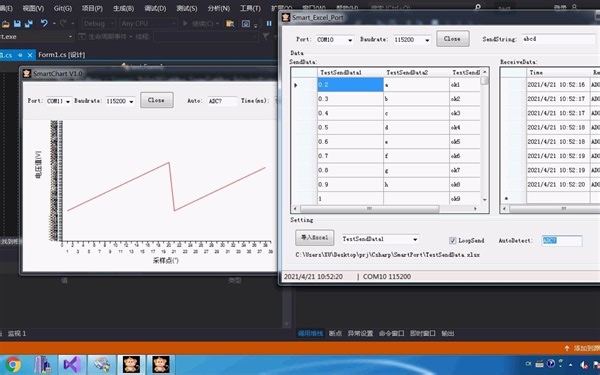Click the TestSendData2 column header

click(x=416, y=72)
